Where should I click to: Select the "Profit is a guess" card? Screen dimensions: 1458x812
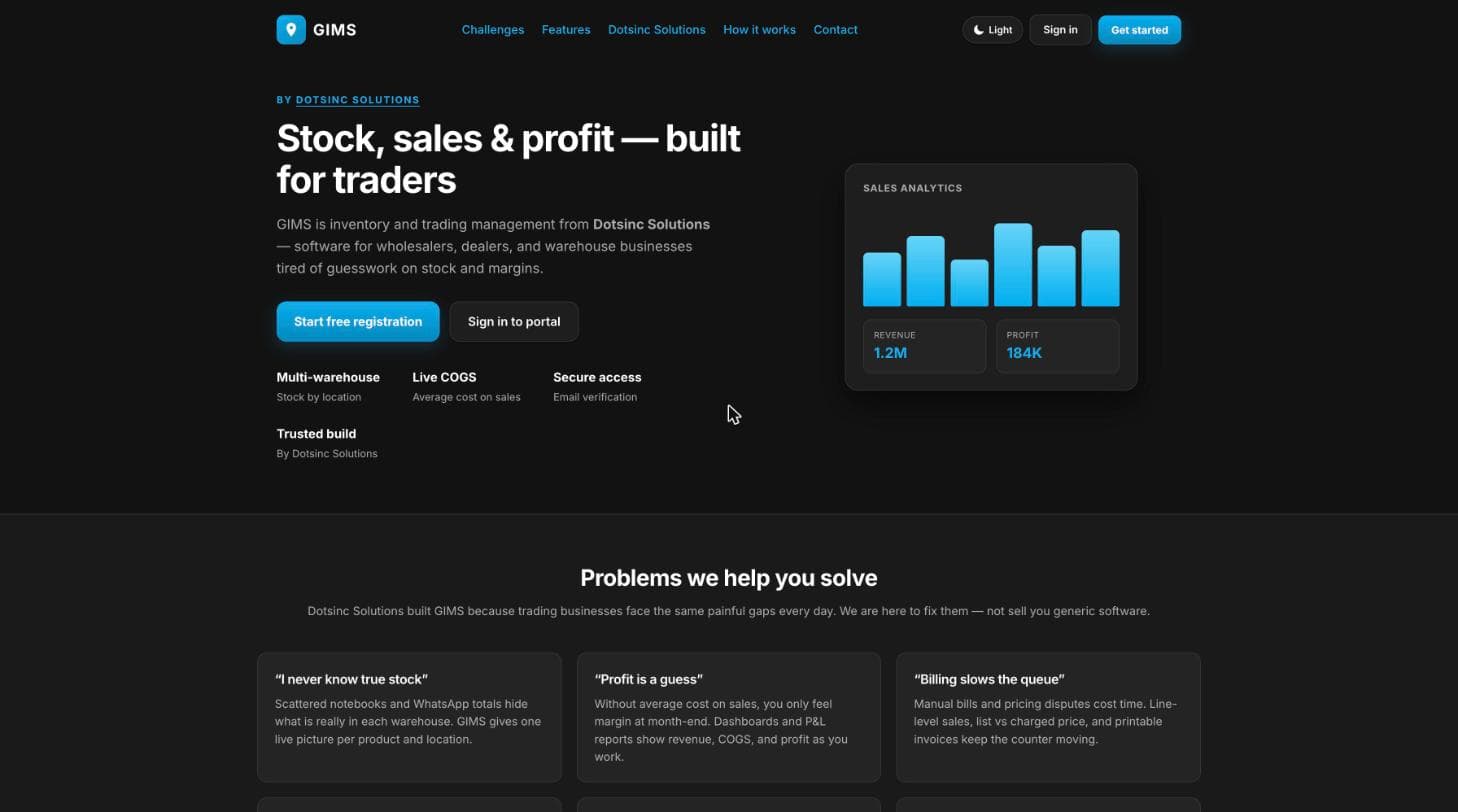729,717
